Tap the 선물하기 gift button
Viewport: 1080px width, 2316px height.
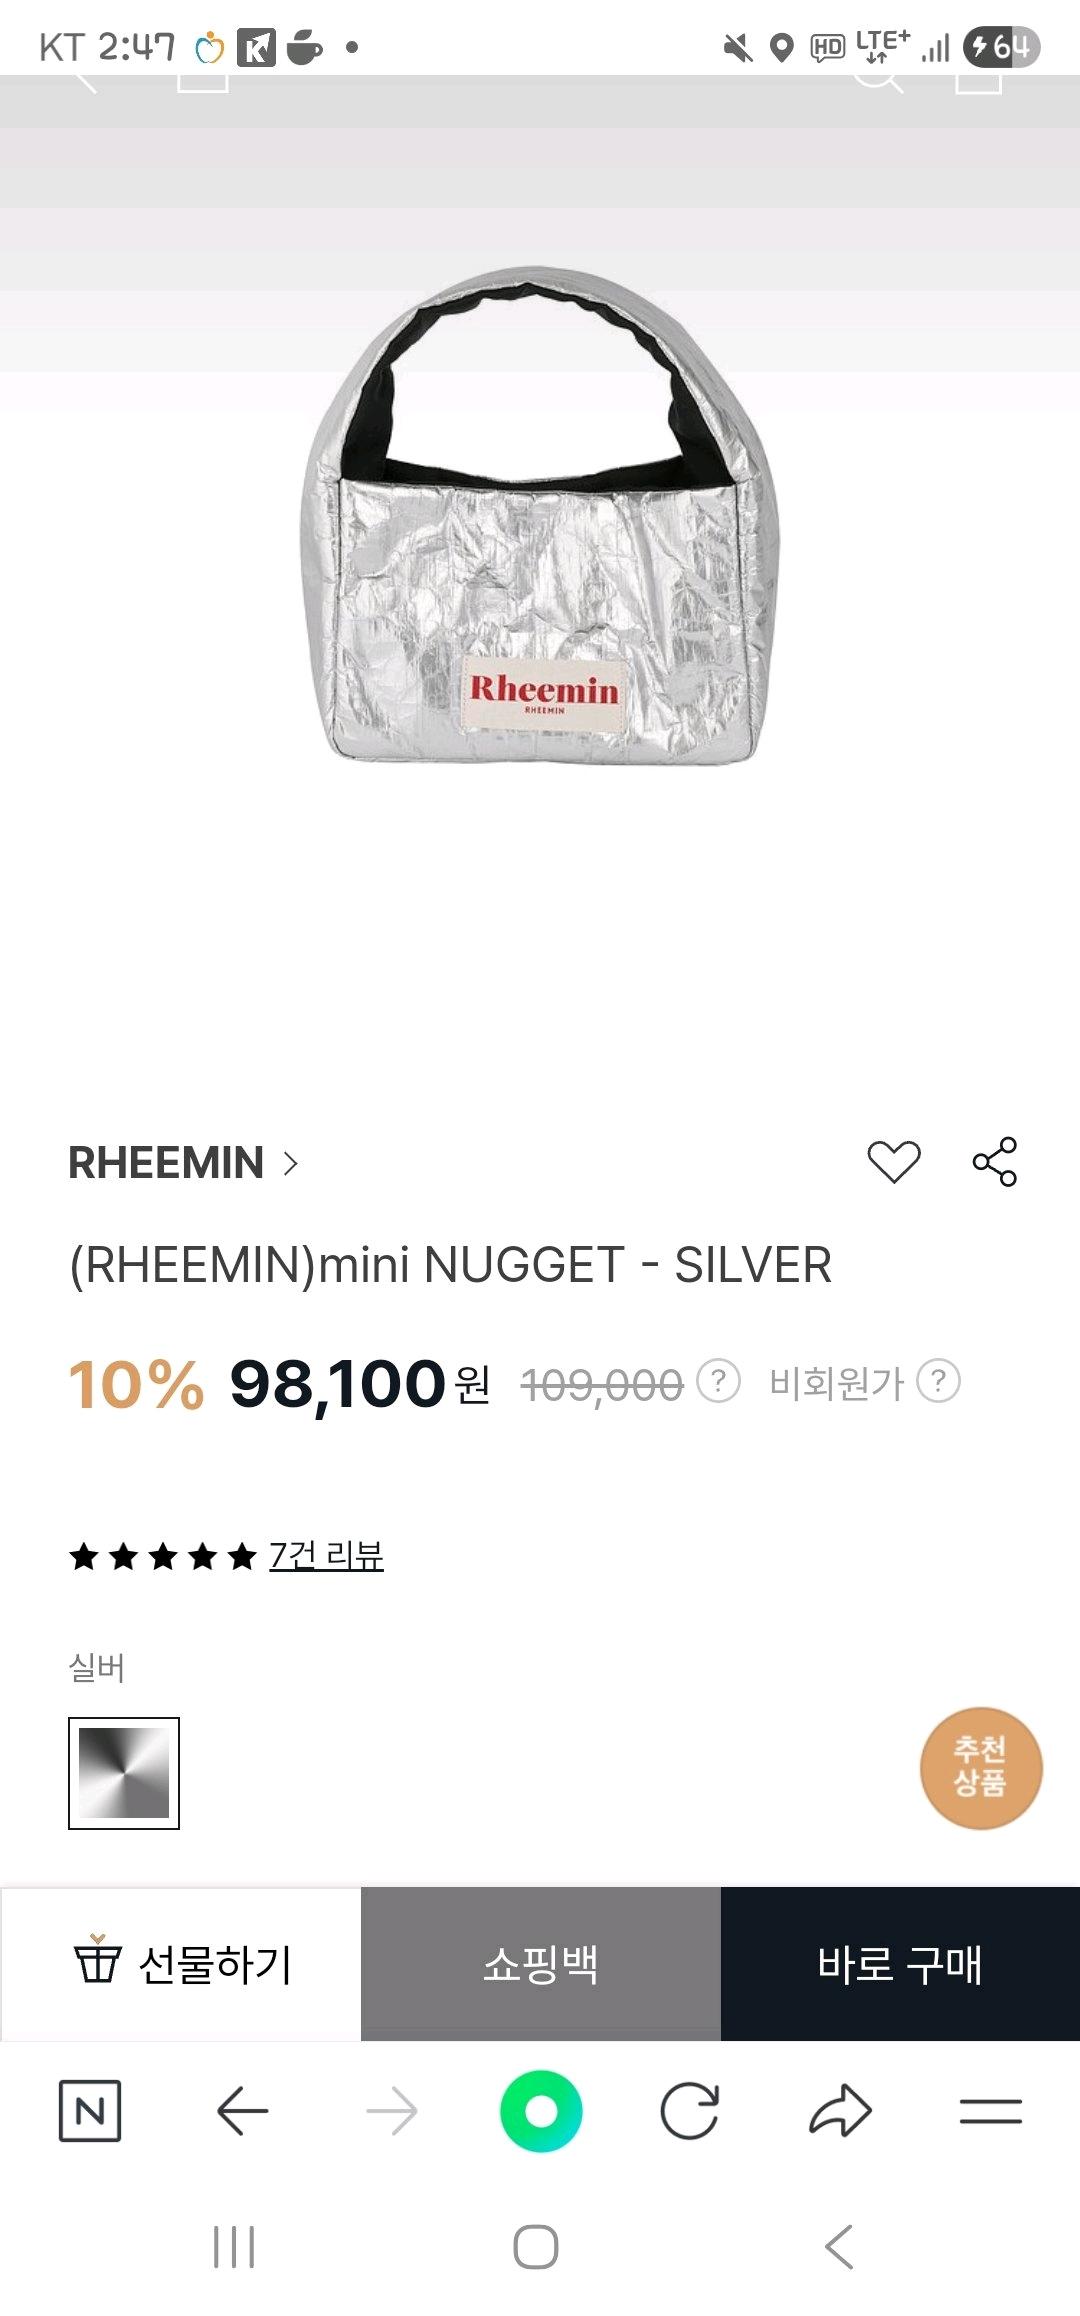pos(181,1964)
